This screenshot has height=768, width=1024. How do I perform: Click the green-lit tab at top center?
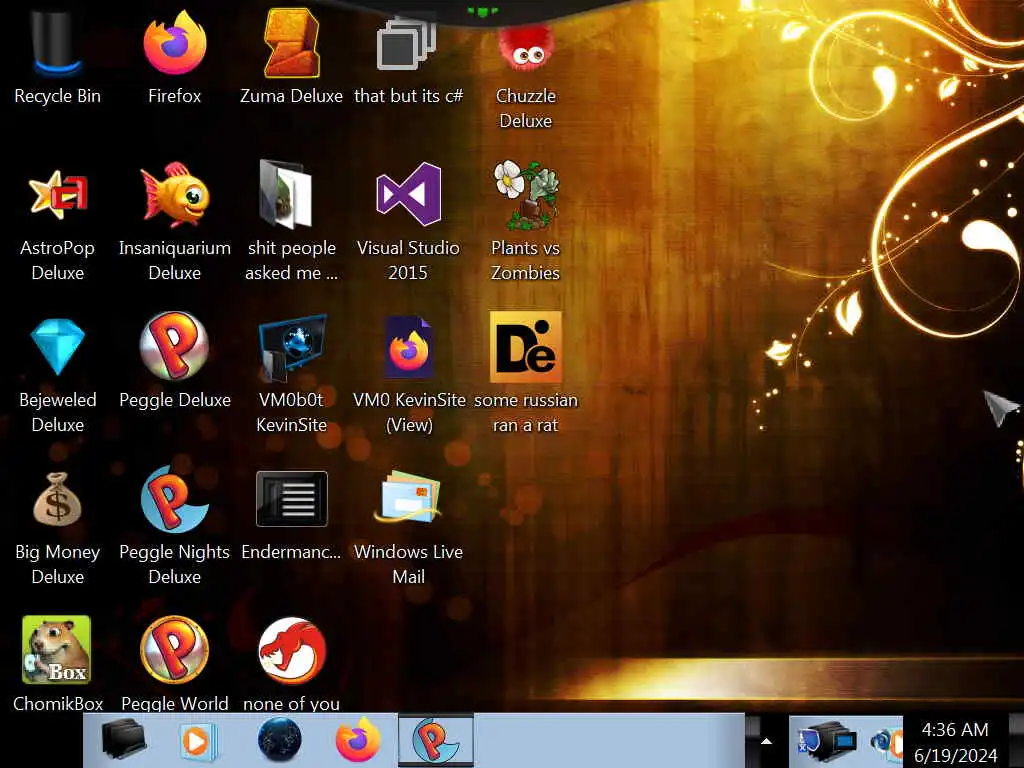[483, 12]
